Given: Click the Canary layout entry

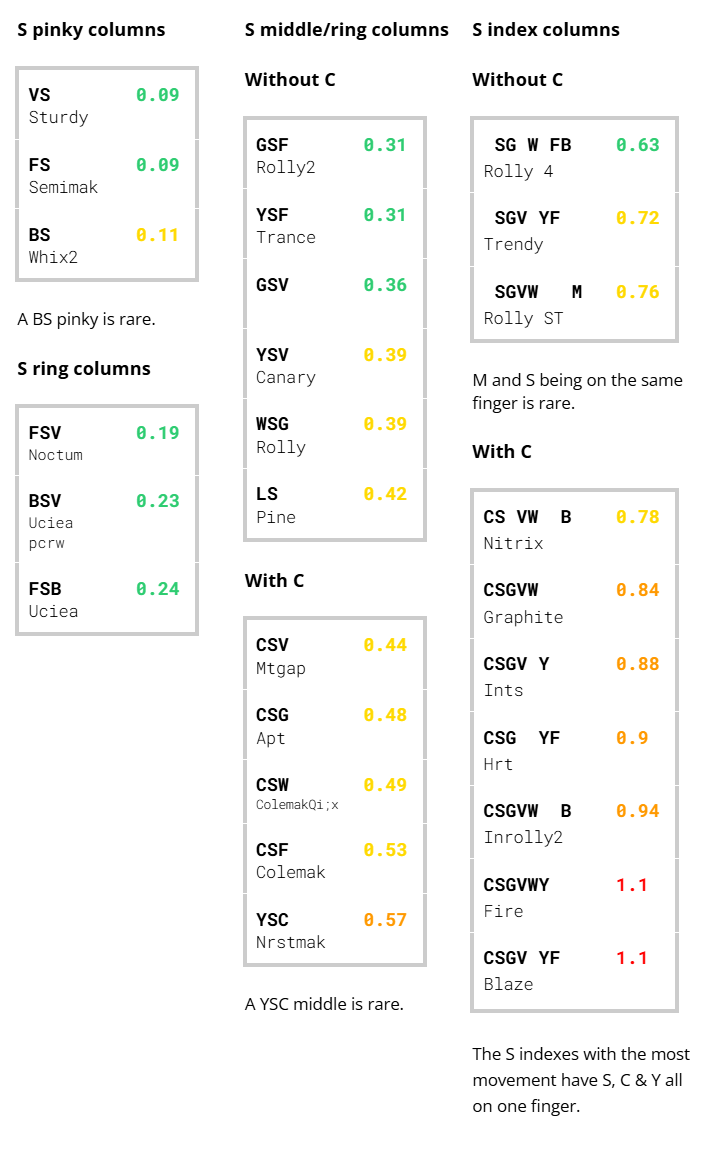Looking at the screenshot, I should click(x=286, y=377).
